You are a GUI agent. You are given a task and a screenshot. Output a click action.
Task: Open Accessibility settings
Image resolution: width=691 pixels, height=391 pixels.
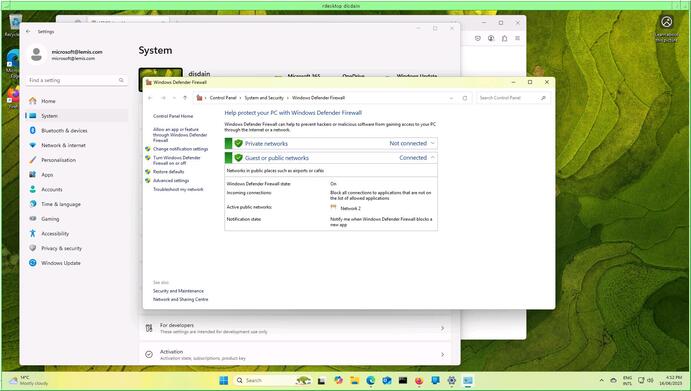(76, 234)
